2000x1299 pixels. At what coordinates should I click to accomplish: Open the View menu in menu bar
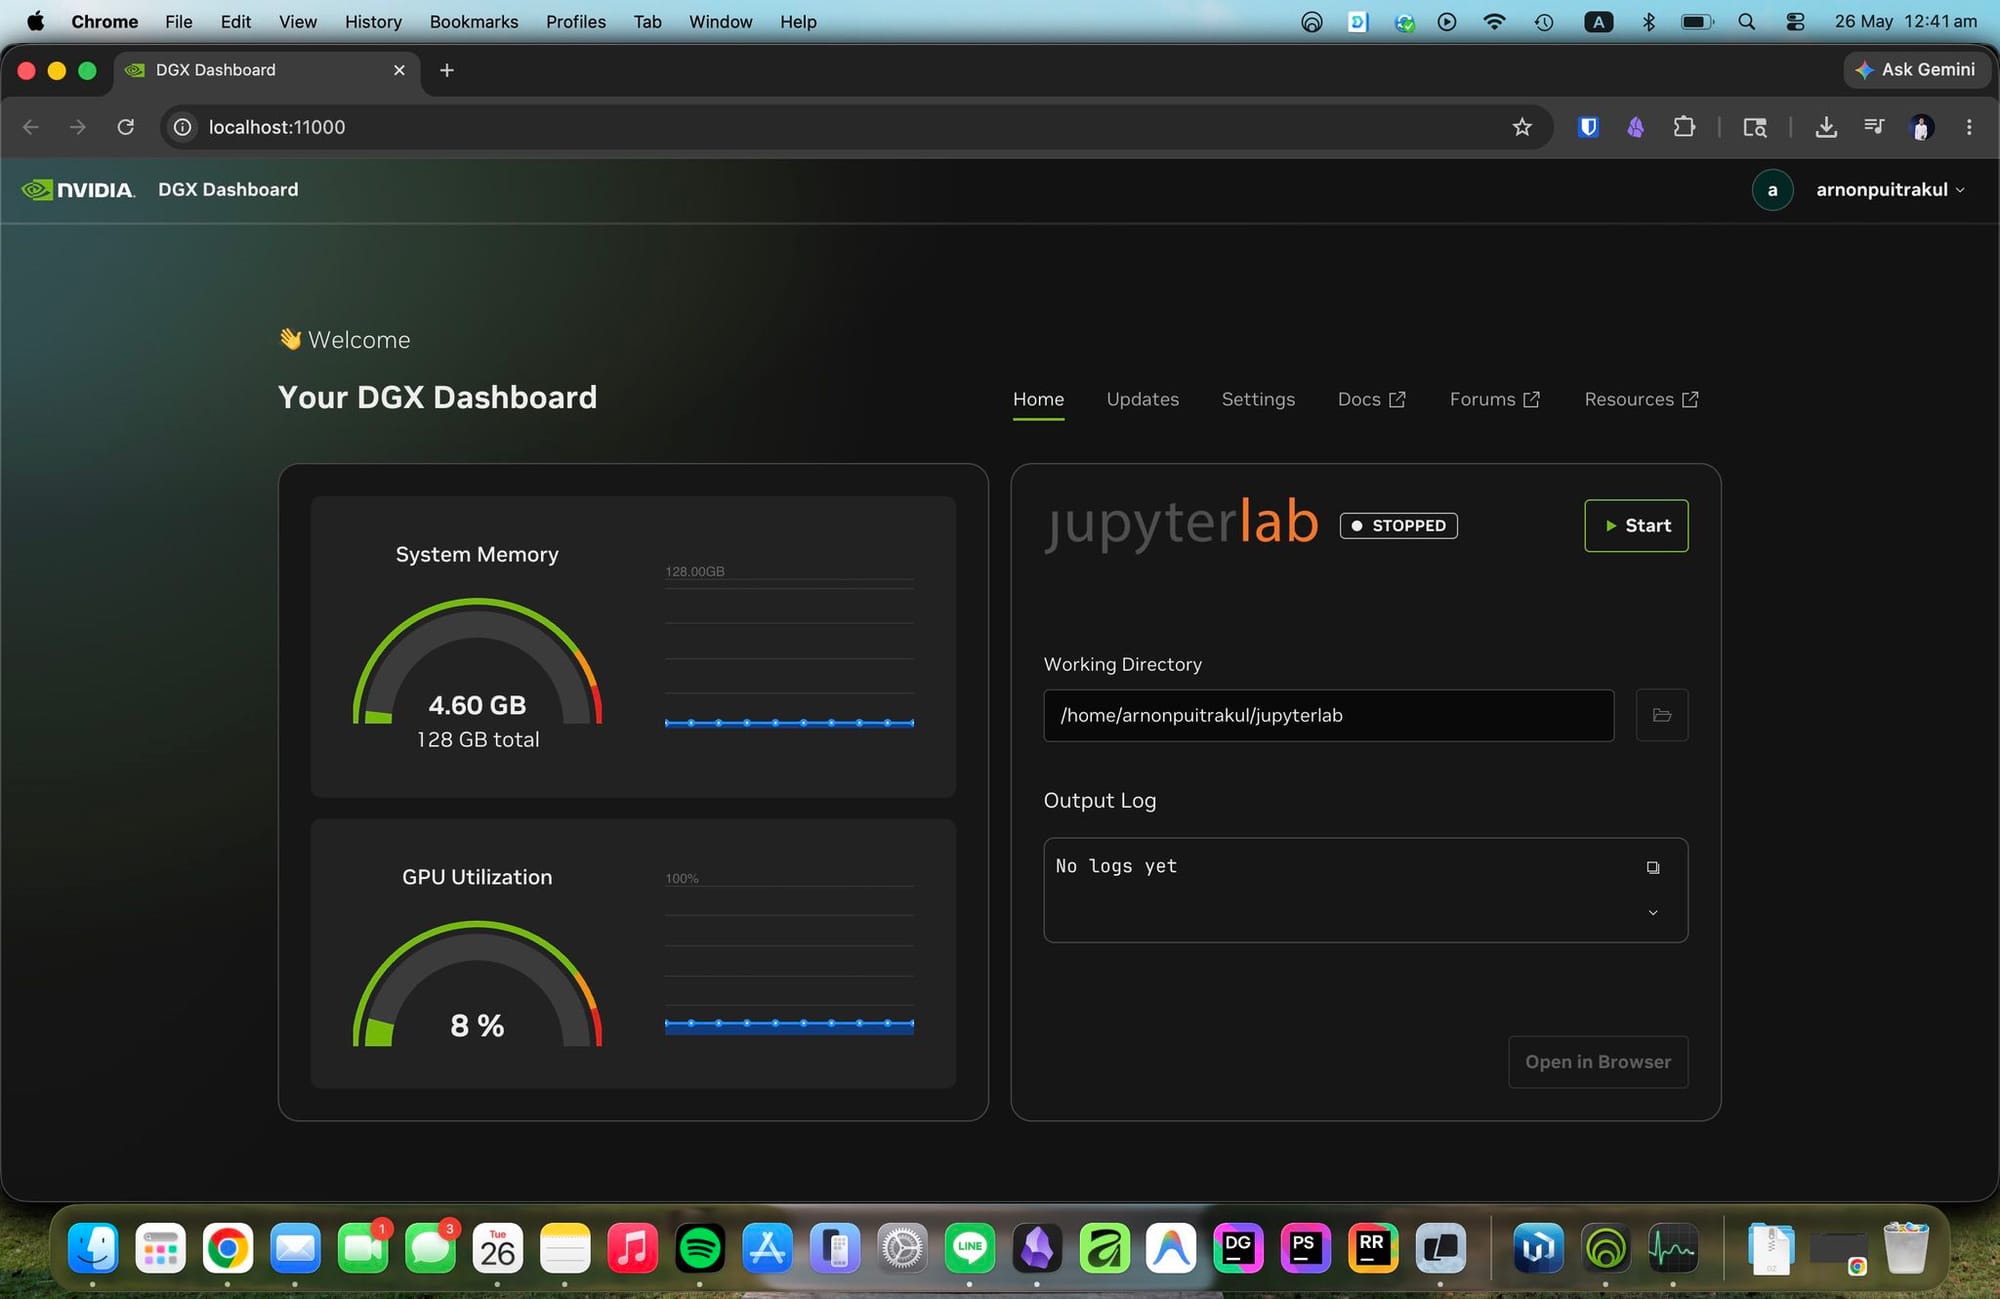click(298, 22)
